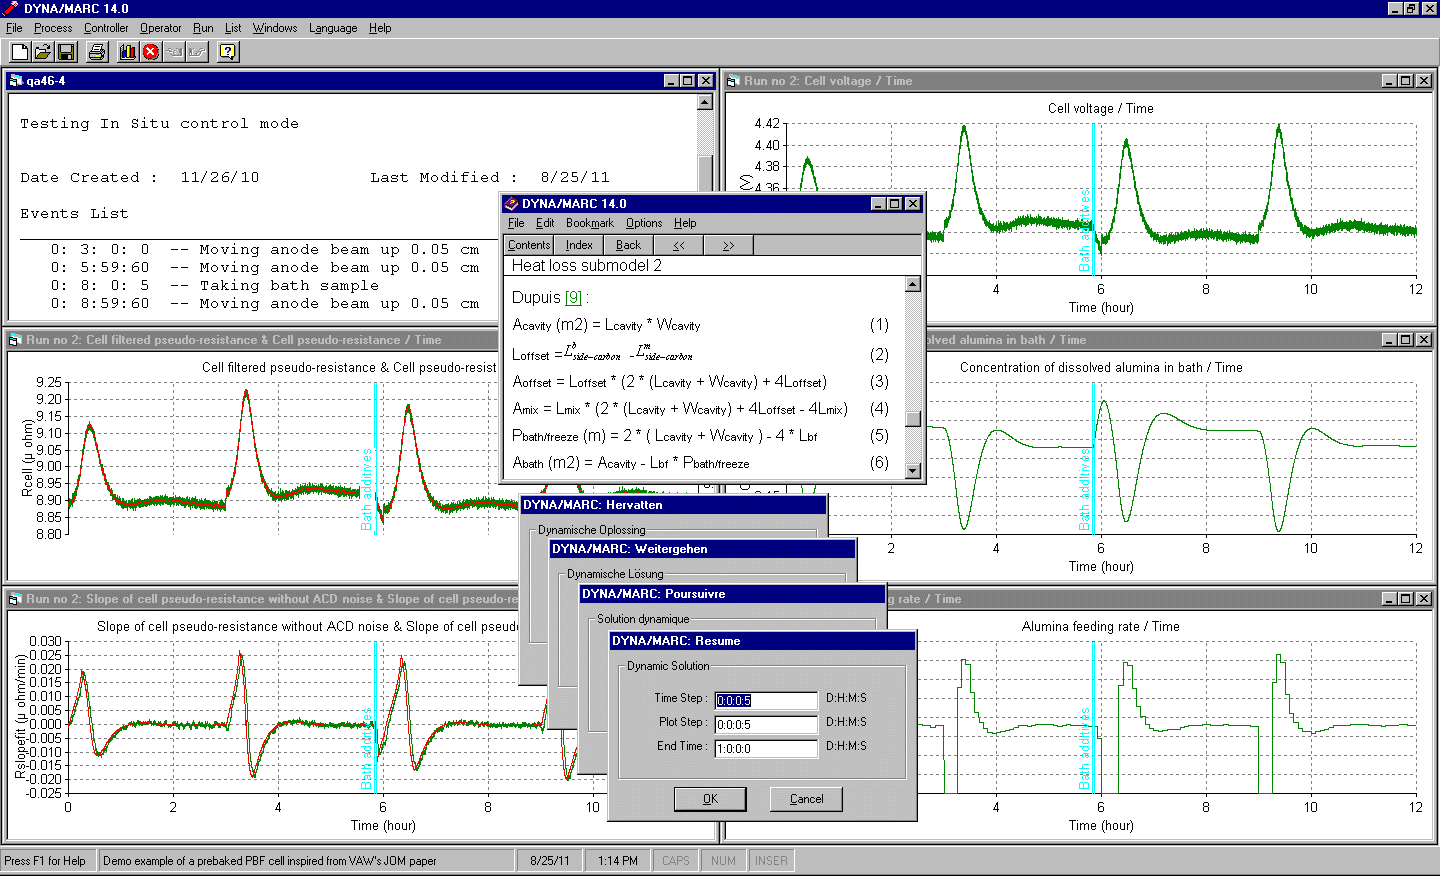Screen dimensions: 1440x876
Task: Click the NUM status bar indicator
Action: tap(723, 861)
